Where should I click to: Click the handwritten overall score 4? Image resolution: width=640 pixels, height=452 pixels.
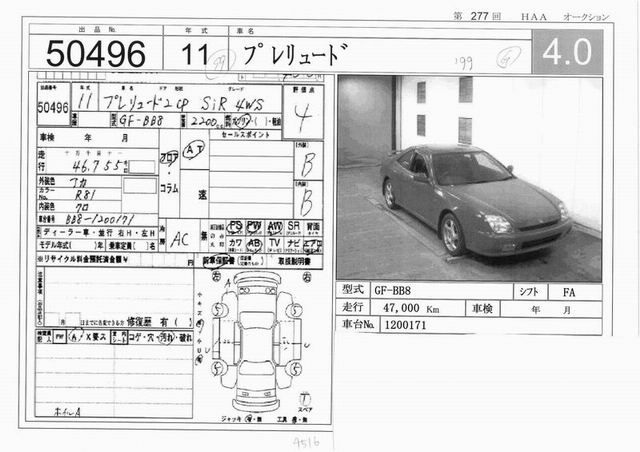302,118
